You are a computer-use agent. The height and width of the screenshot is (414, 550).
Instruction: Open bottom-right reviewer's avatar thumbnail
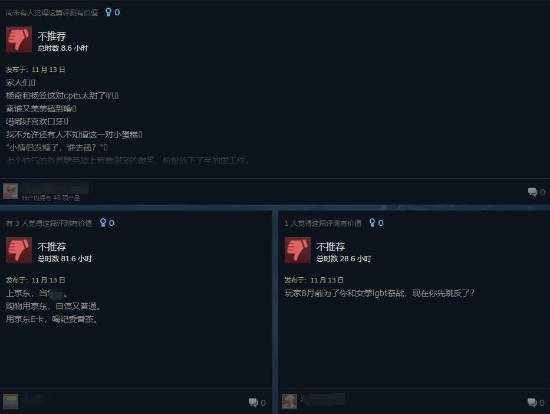pos(289,401)
